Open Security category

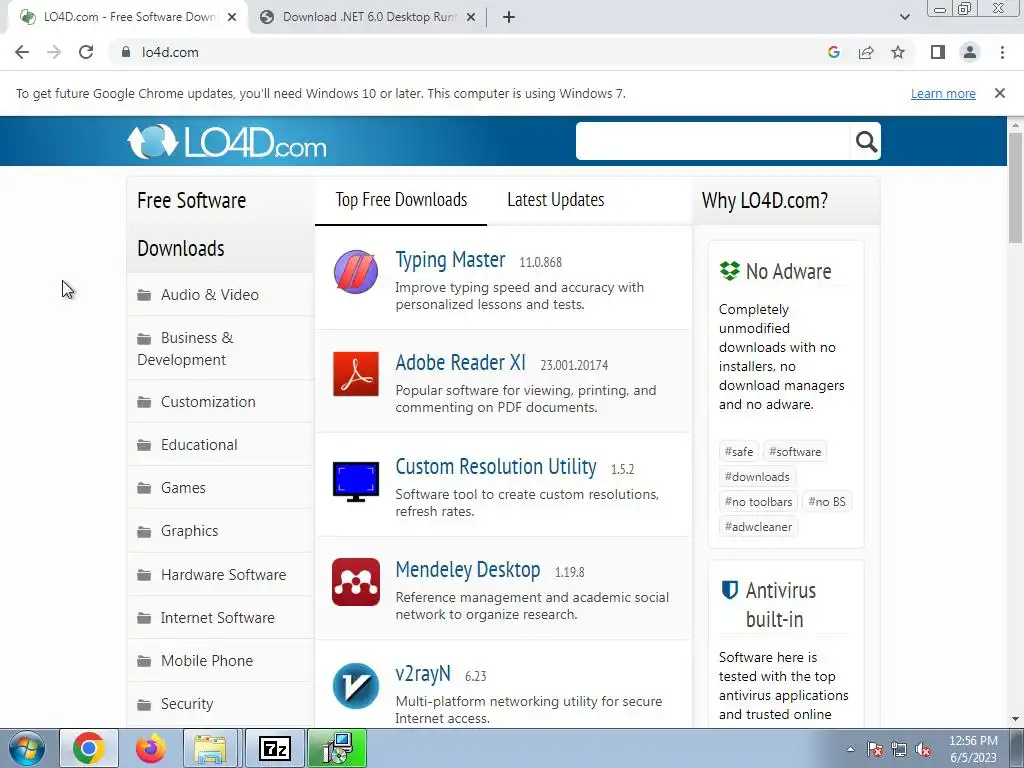point(221,704)
